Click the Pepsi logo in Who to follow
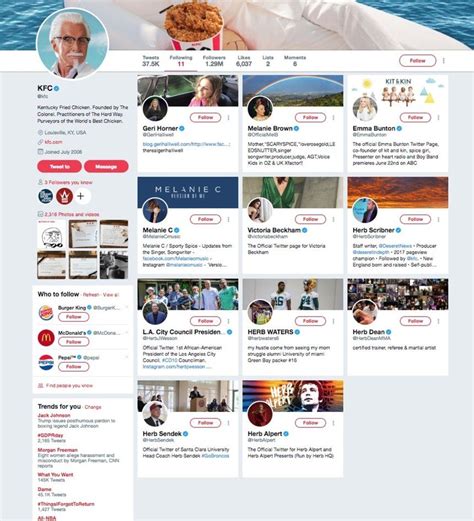The image size is (474, 521). coord(46,362)
